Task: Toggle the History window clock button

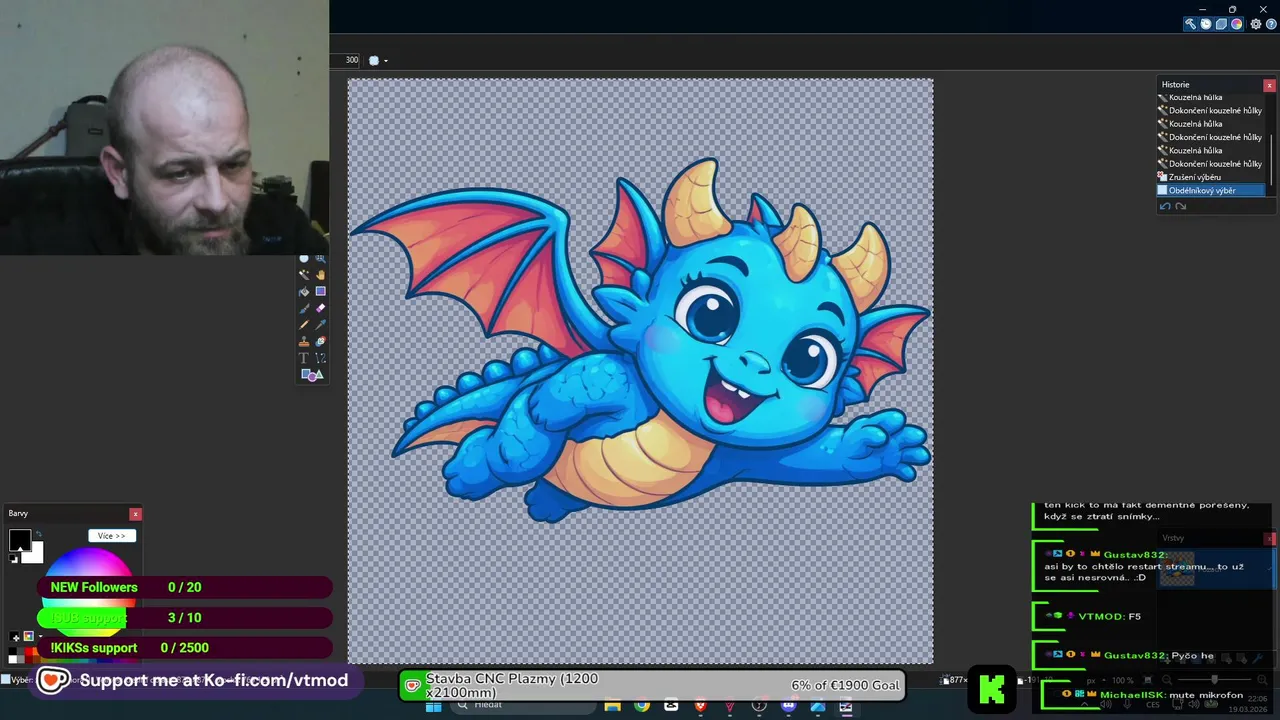Action: tap(1206, 24)
